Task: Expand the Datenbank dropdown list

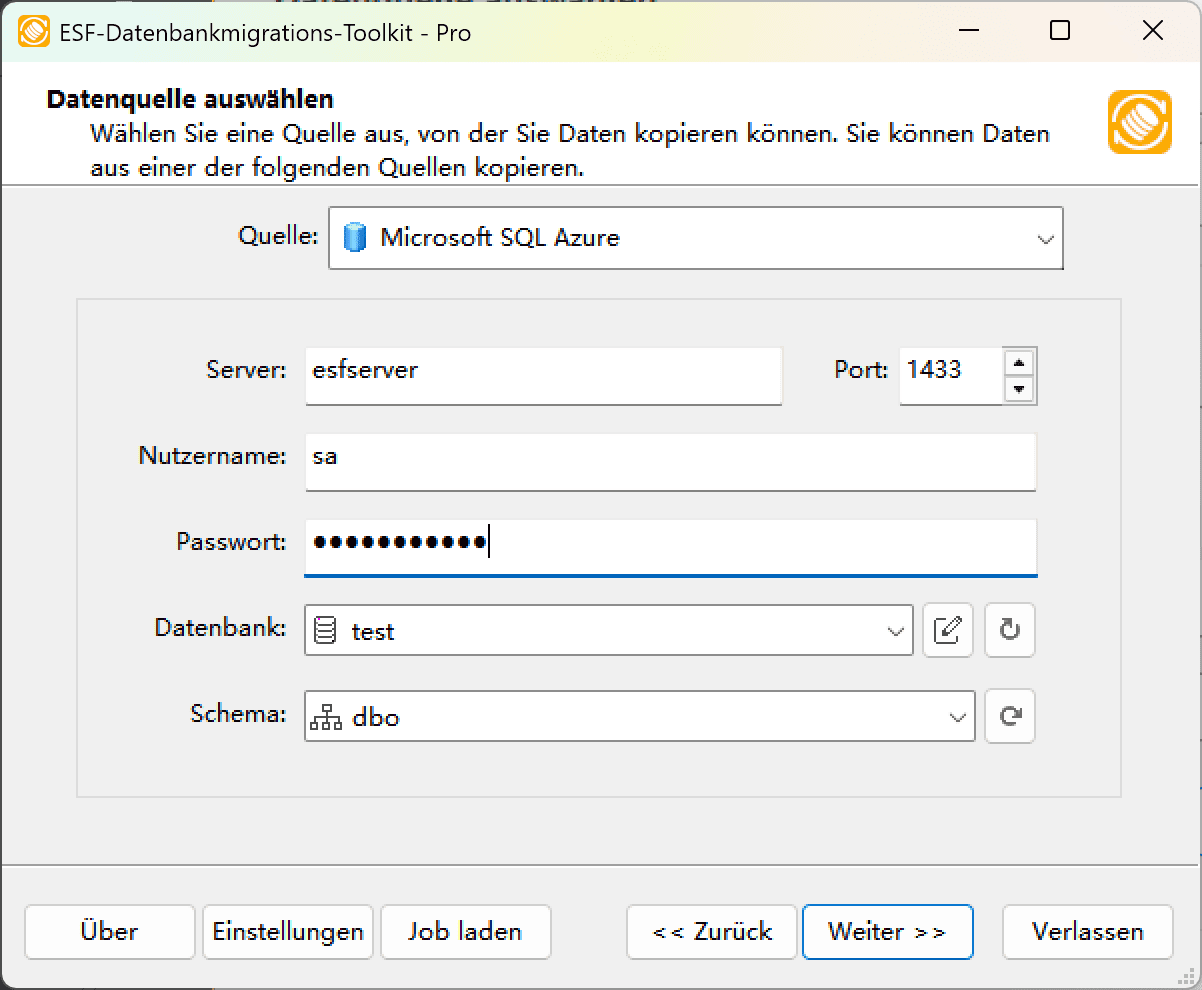Action: (x=893, y=630)
